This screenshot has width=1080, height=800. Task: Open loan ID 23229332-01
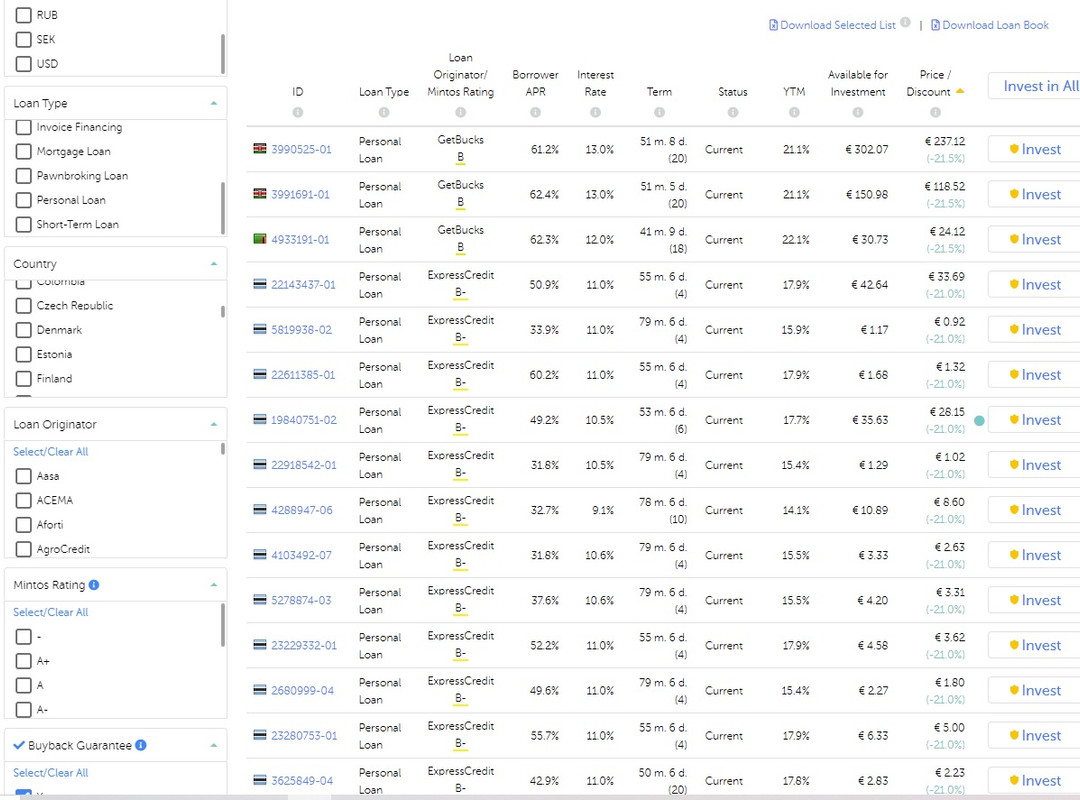(304, 645)
